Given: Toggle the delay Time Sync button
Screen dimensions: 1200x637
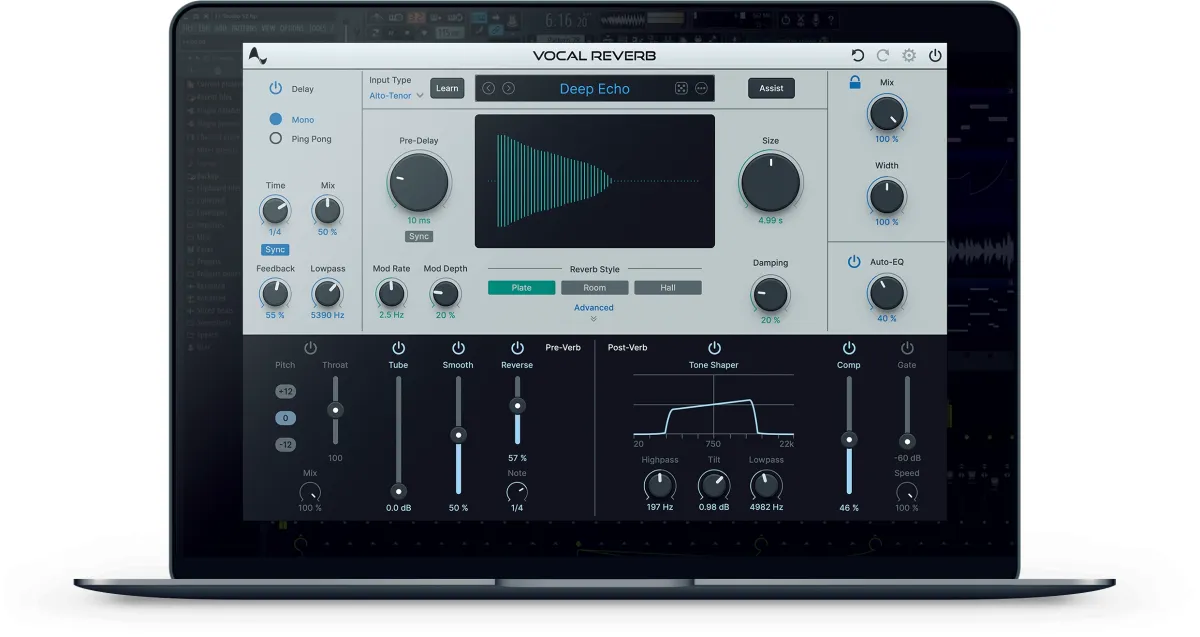Looking at the screenshot, I should pyautogui.click(x=275, y=249).
